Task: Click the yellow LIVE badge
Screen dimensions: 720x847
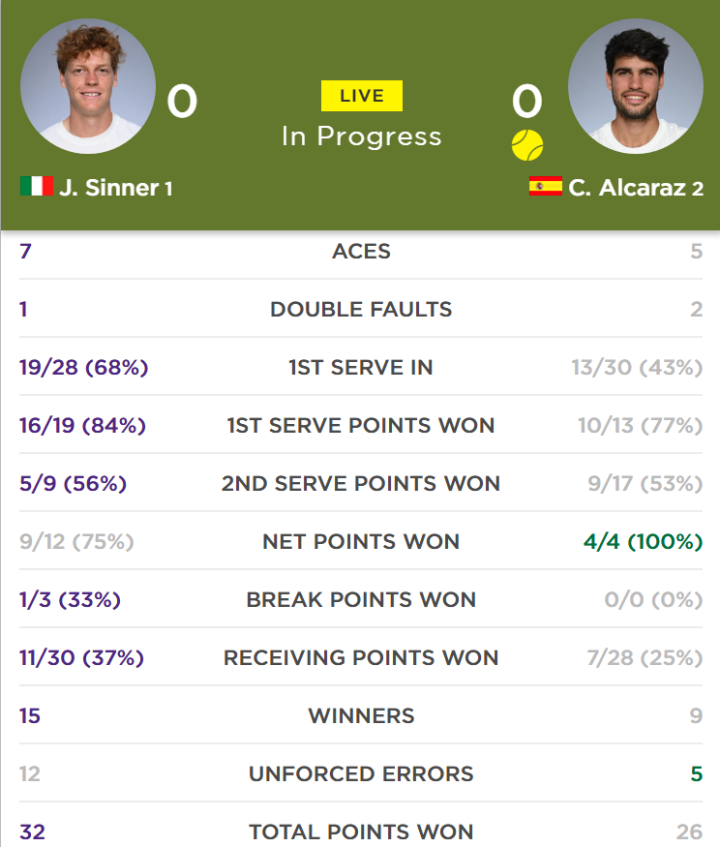Action: (361, 96)
